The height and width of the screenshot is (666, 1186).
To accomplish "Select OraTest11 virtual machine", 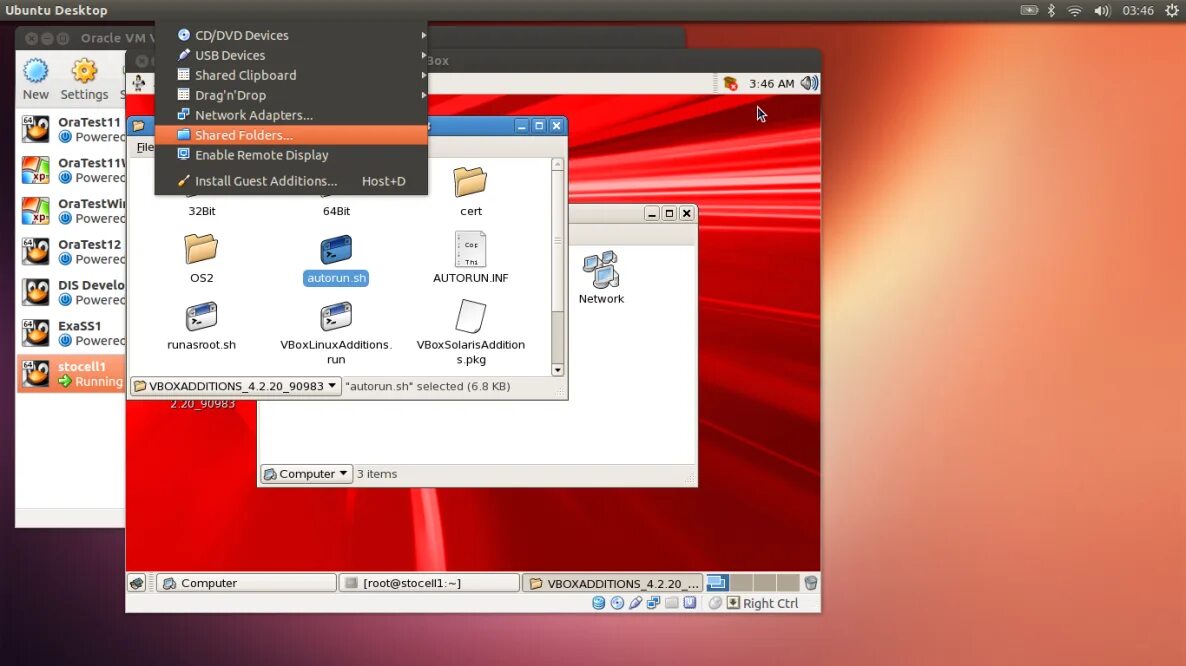I will tap(72, 129).
